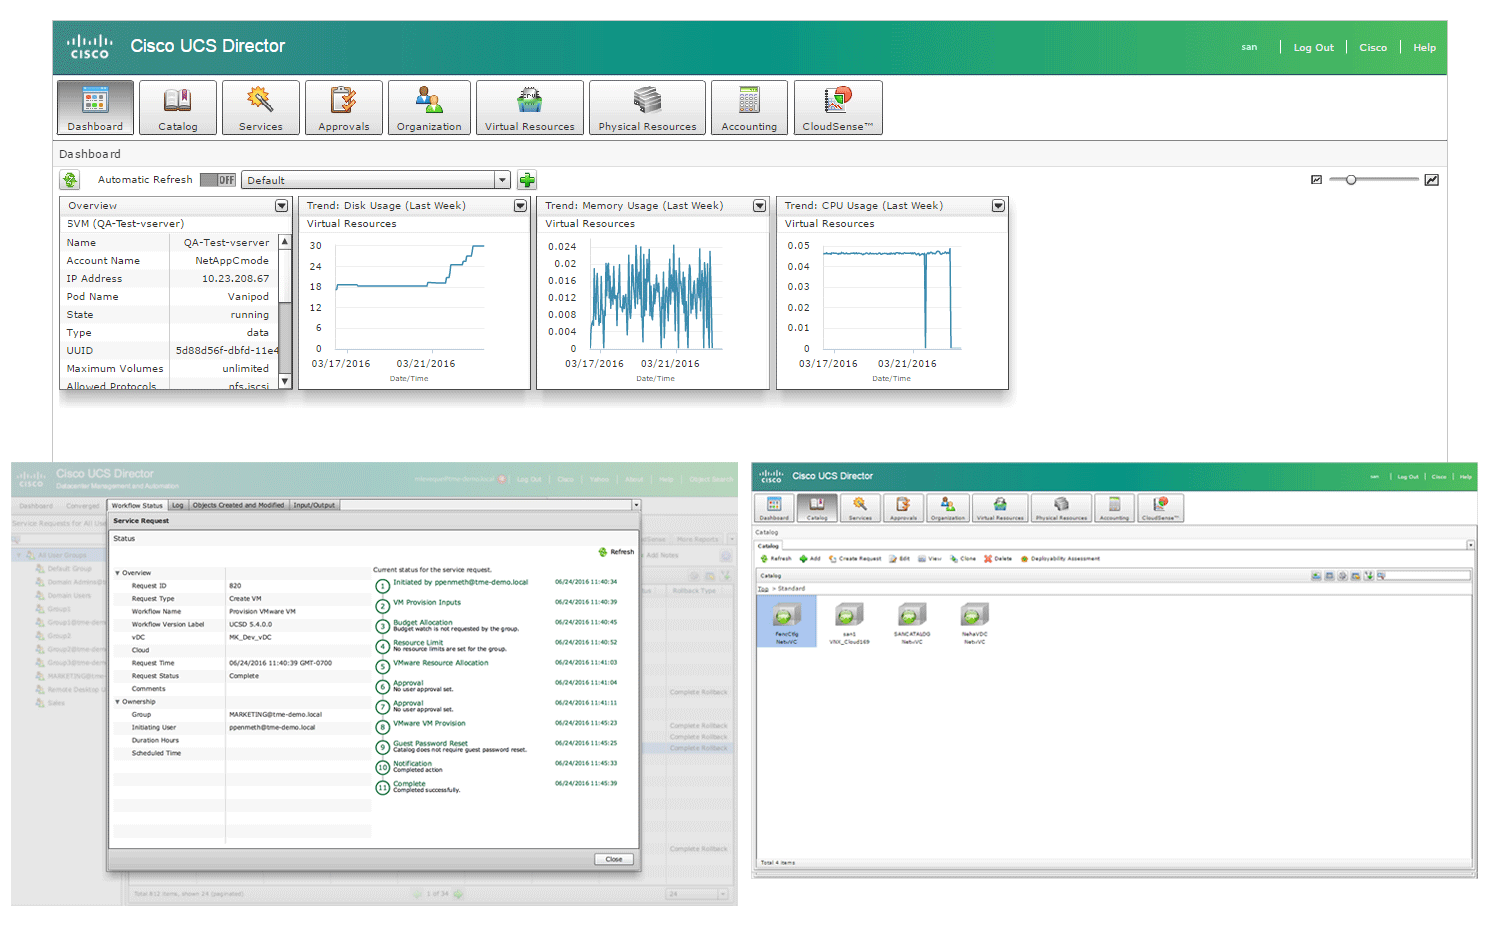Open Accounting in the top dashboard window
This screenshot has height=927, width=1500.
[x=749, y=107]
